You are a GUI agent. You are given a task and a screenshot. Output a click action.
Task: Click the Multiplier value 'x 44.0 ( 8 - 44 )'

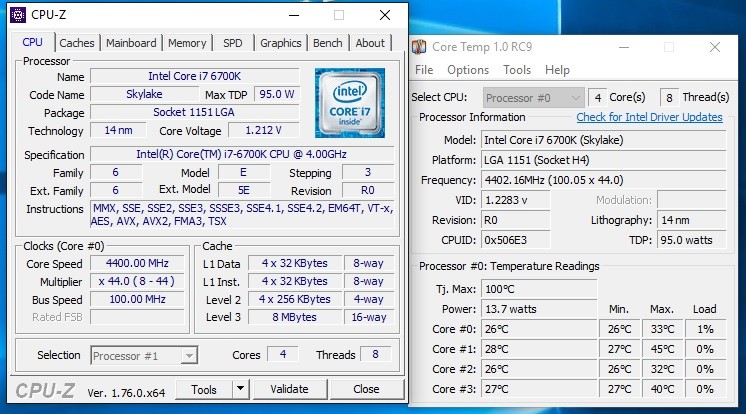point(137,281)
